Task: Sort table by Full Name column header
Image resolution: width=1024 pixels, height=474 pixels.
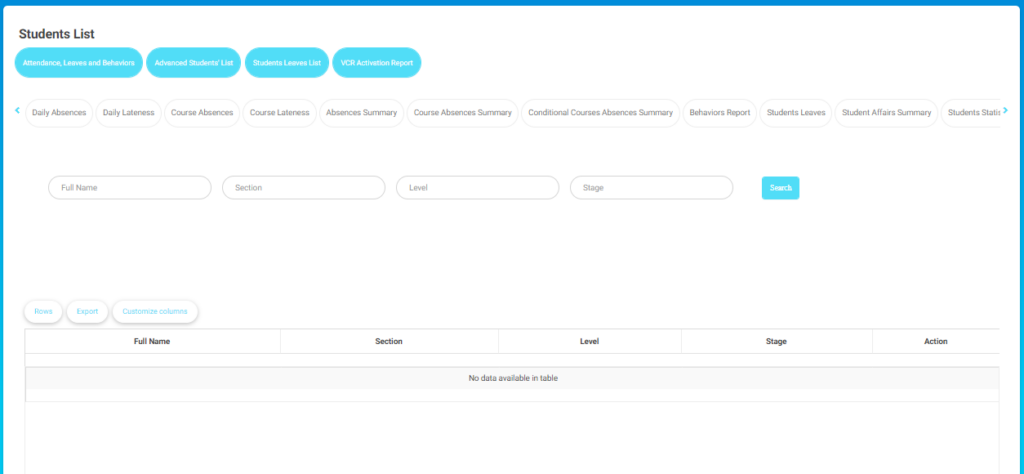Action: click(152, 341)
